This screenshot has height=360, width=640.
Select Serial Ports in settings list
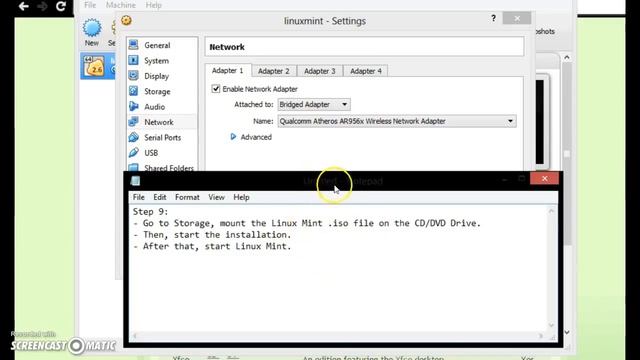[x=162, y=138]
